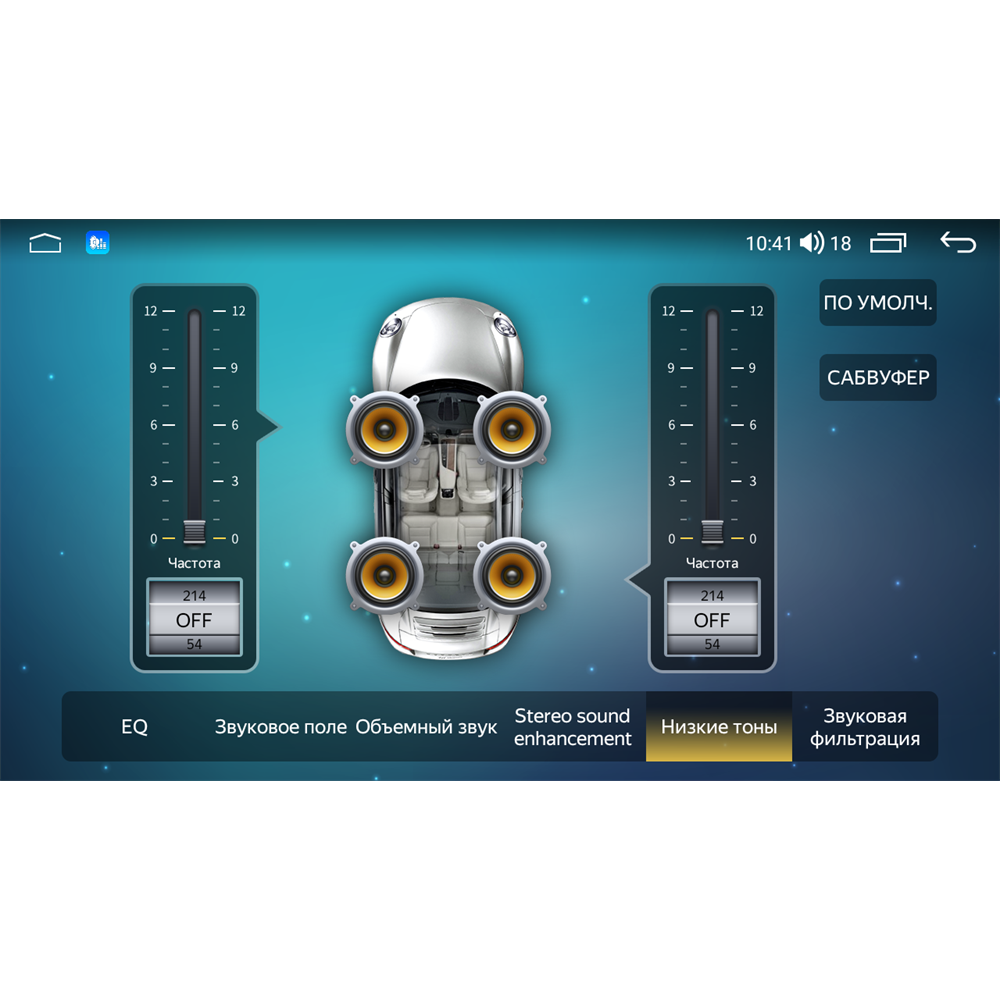
Task: Choose 214 in the right frequency picker
Action: coord(712,595)
